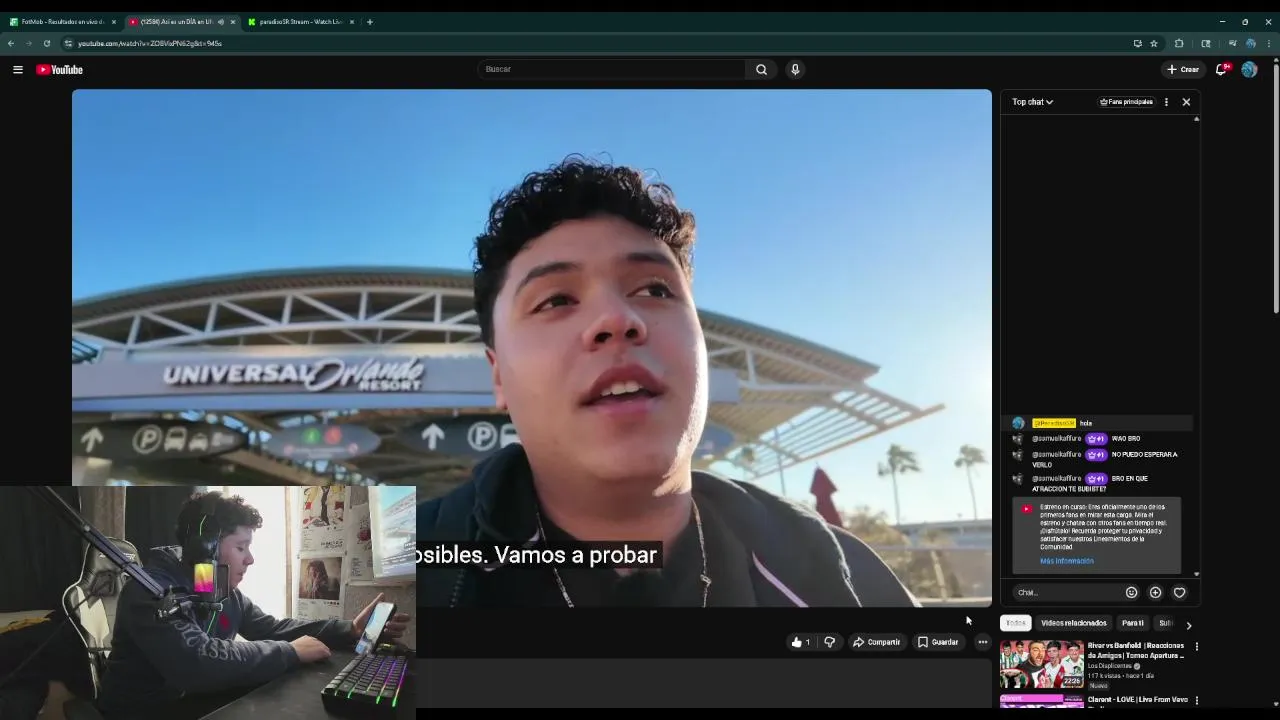Image resolution: width=1280 pixels, height=720 pixels.
Task: Expand the Top chat dropdown
Action: tap(1032, 101)
